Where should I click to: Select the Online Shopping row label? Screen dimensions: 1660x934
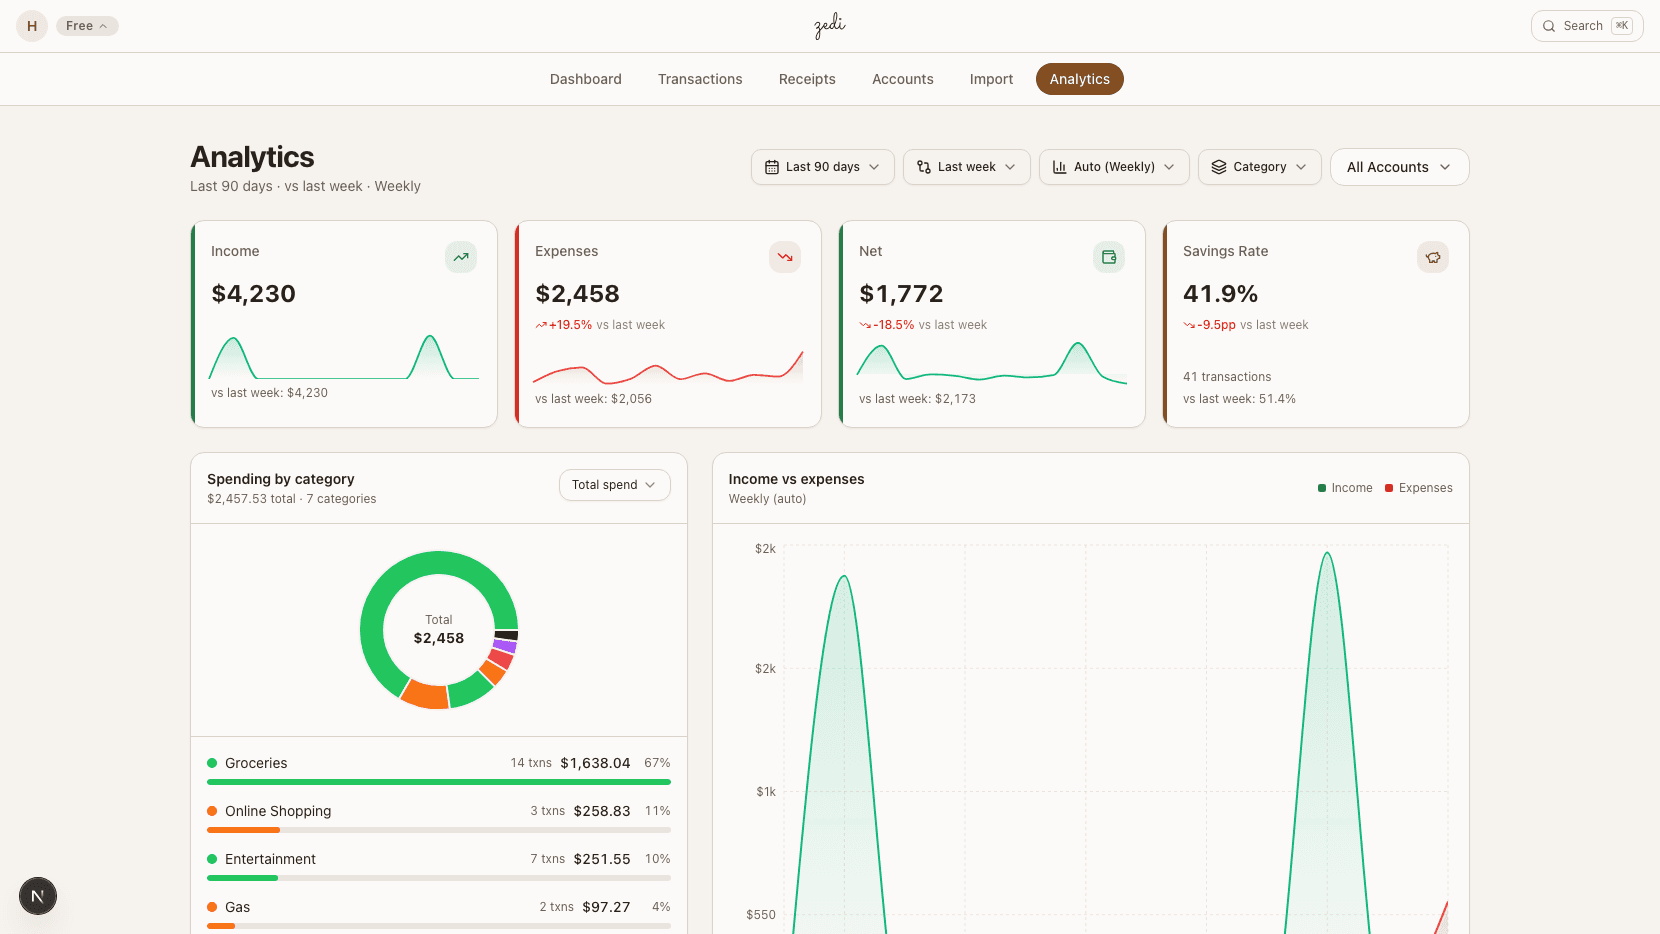point(278,811)
